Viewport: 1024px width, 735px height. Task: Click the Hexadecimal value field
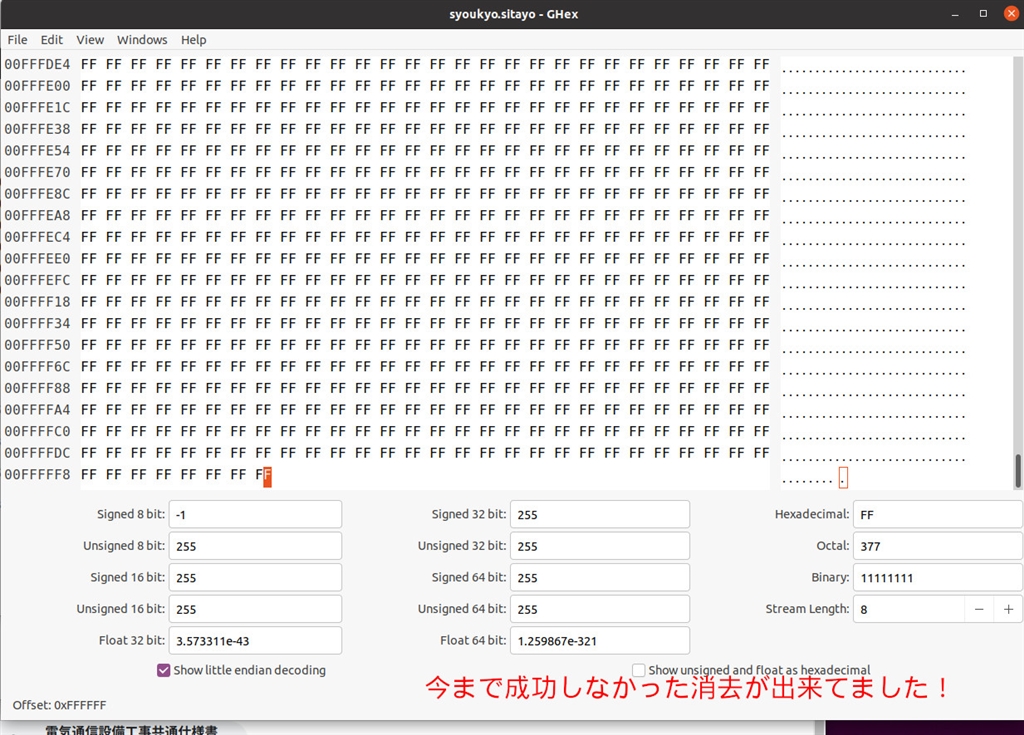click(938, 514)
